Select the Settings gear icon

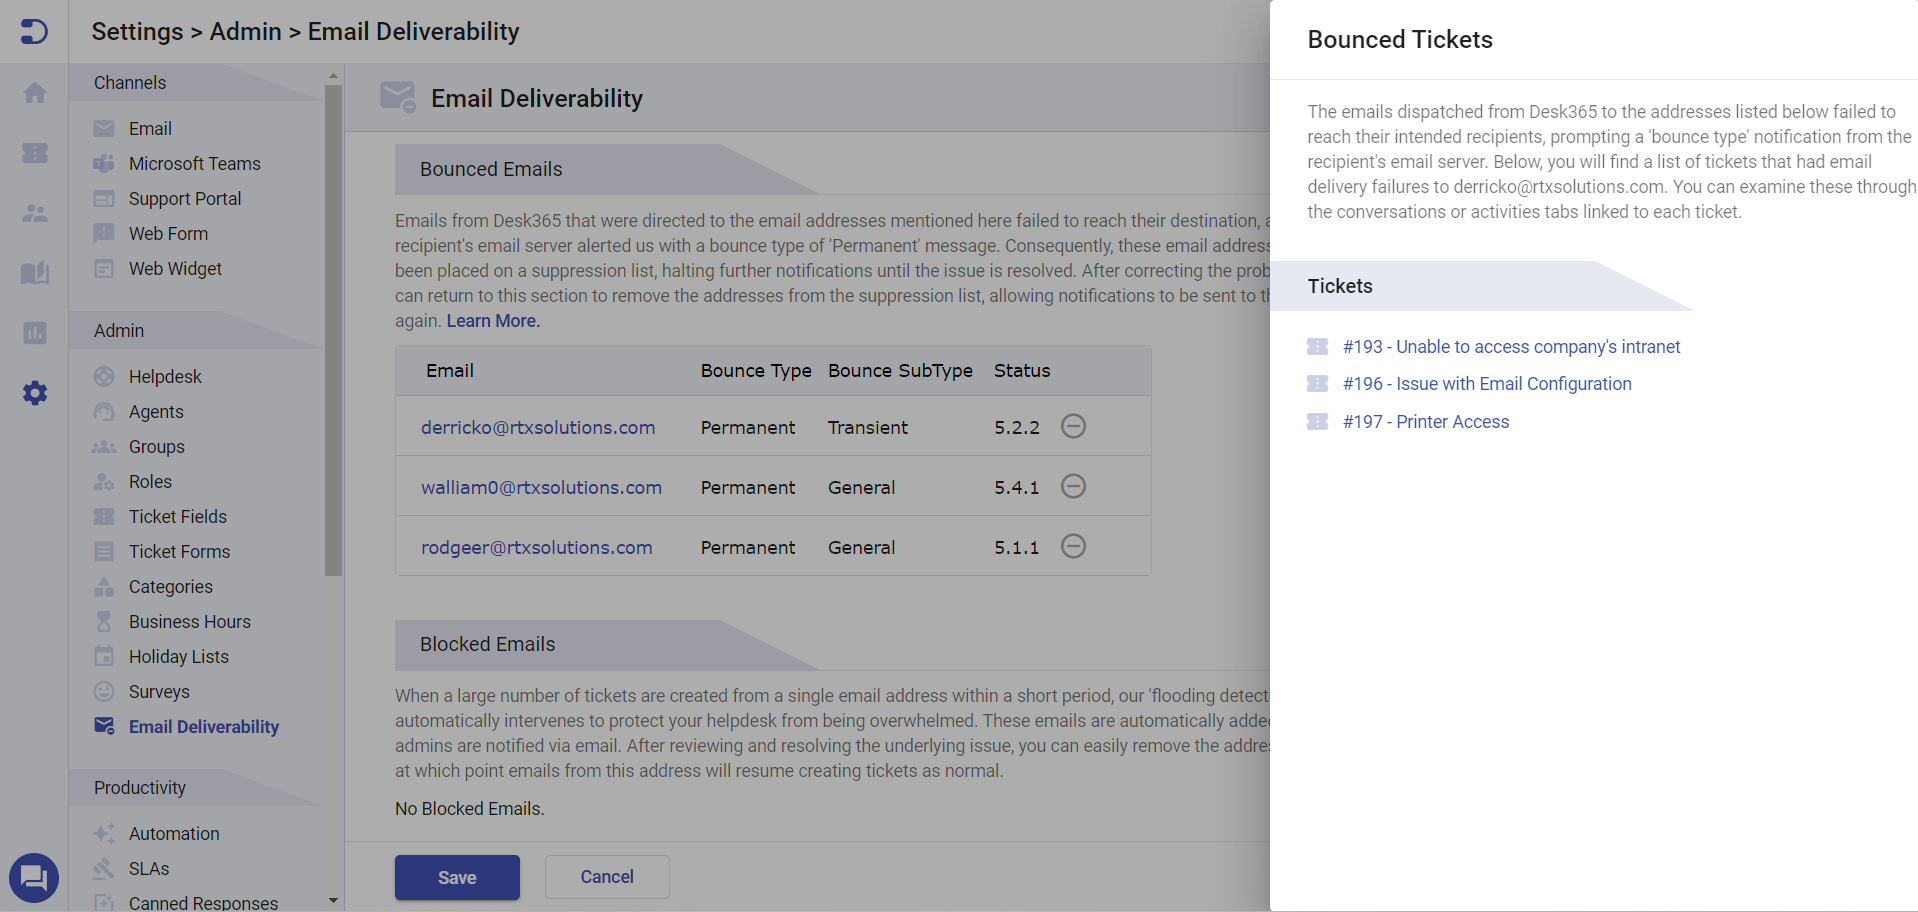(x=34, y=393)
